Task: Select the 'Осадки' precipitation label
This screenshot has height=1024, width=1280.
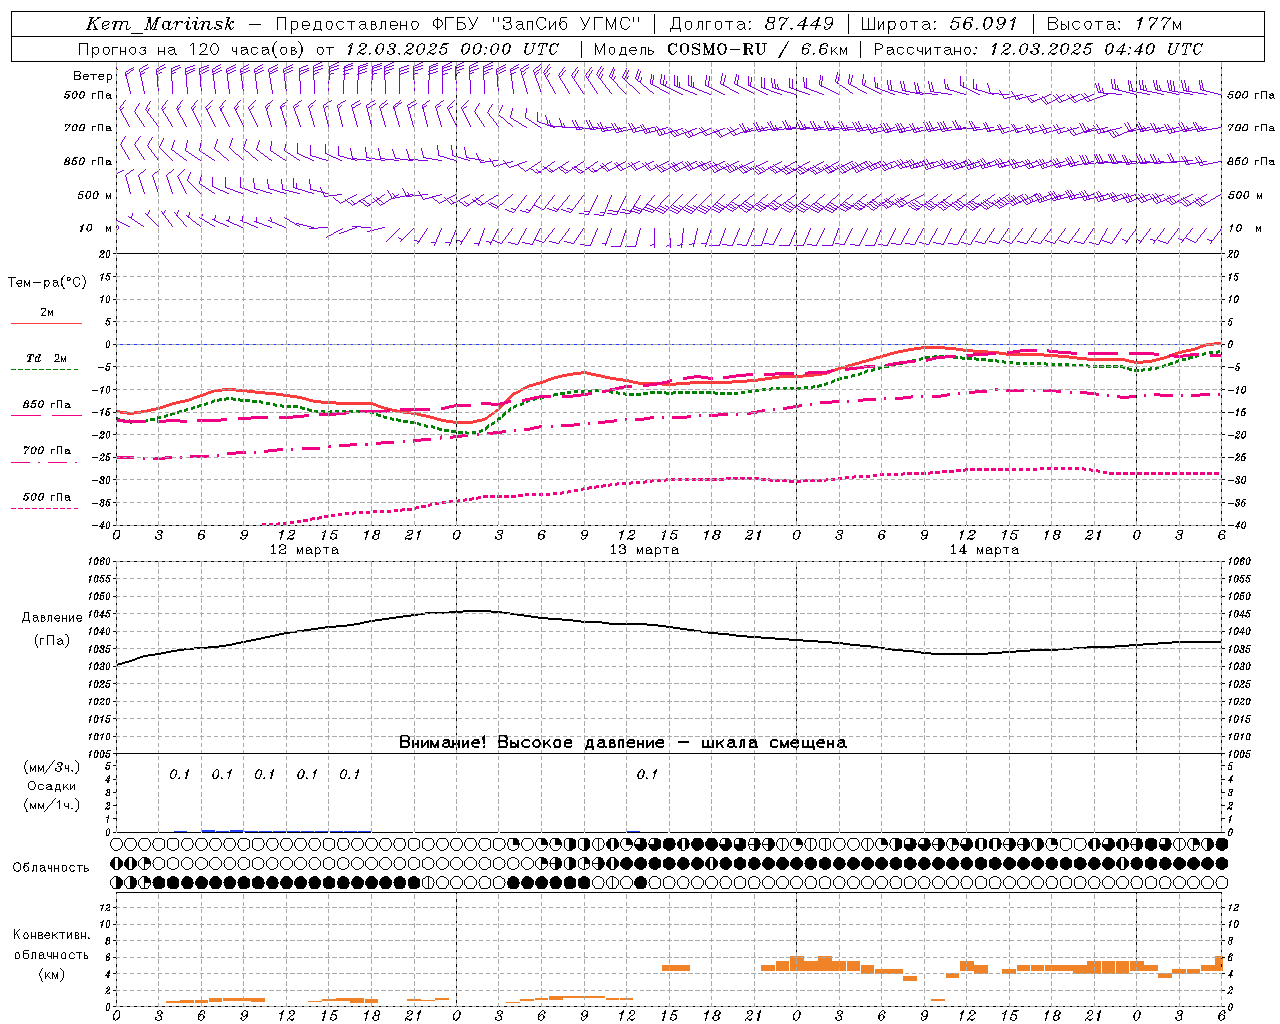Action: (52, 786)
